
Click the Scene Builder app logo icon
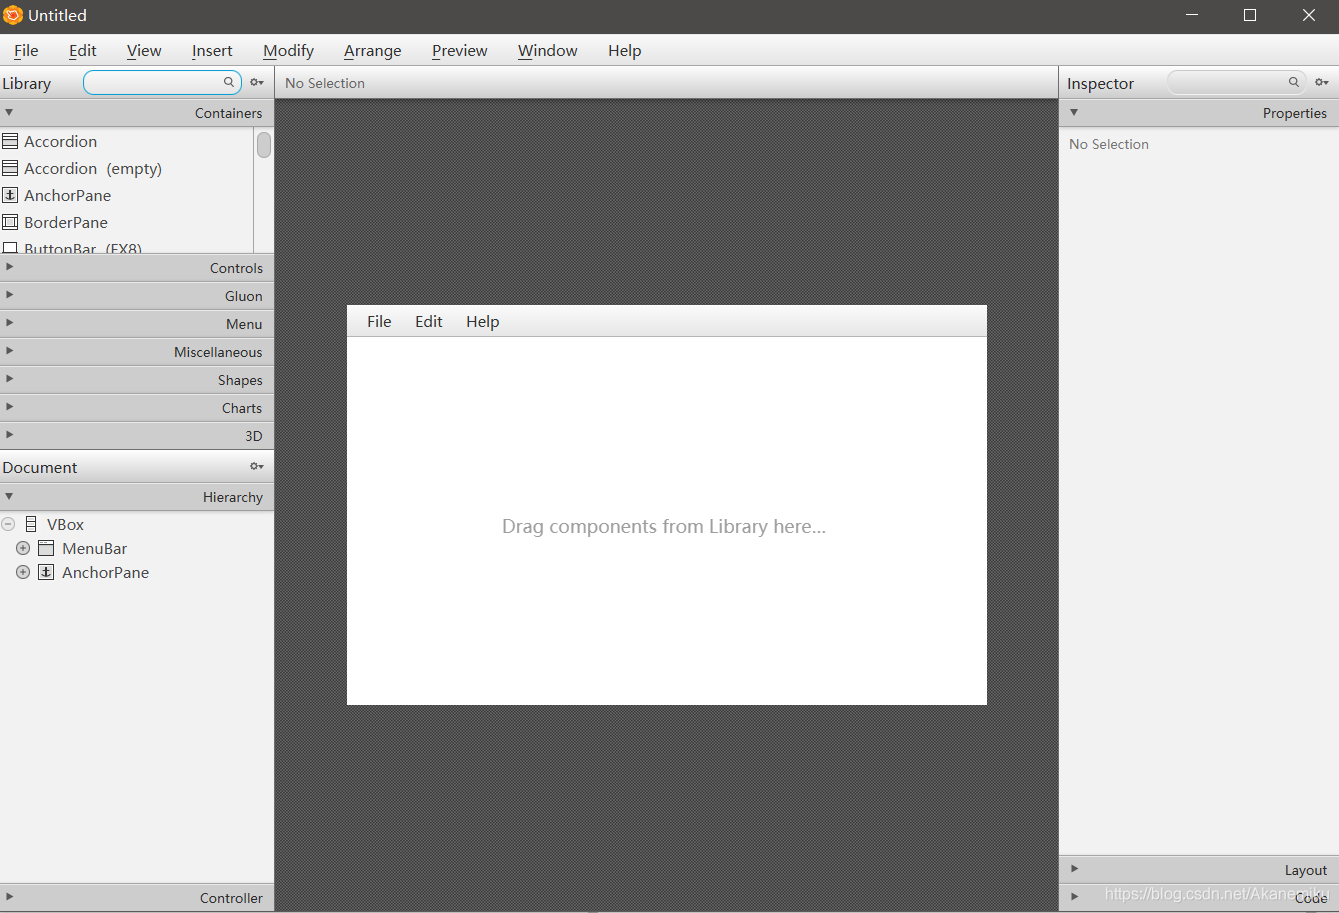[x=13, y=15]
